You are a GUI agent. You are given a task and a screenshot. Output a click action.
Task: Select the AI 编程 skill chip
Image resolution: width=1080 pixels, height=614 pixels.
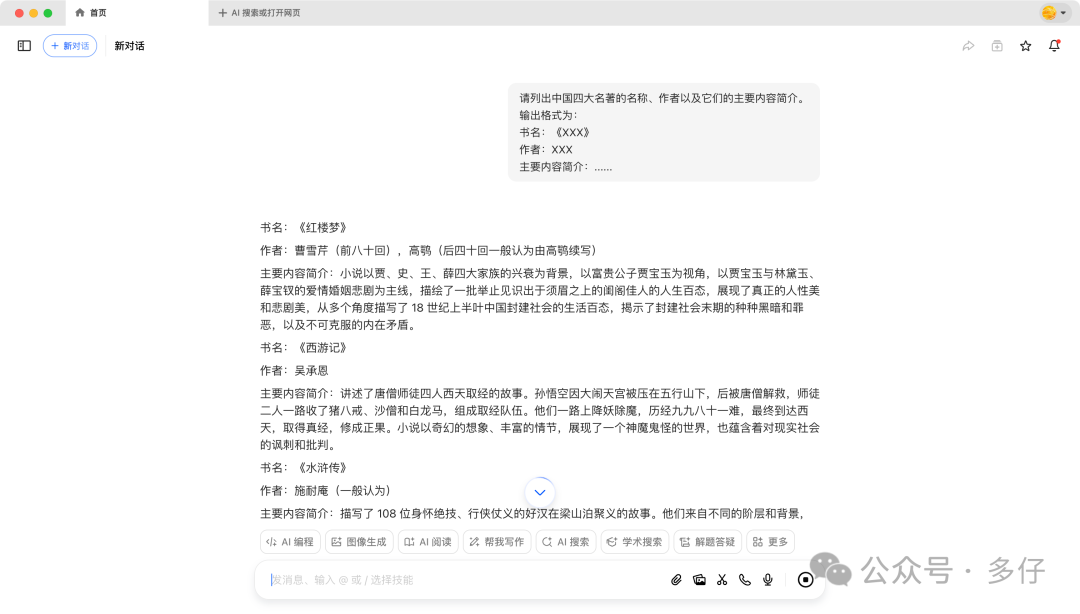point(290,542)
